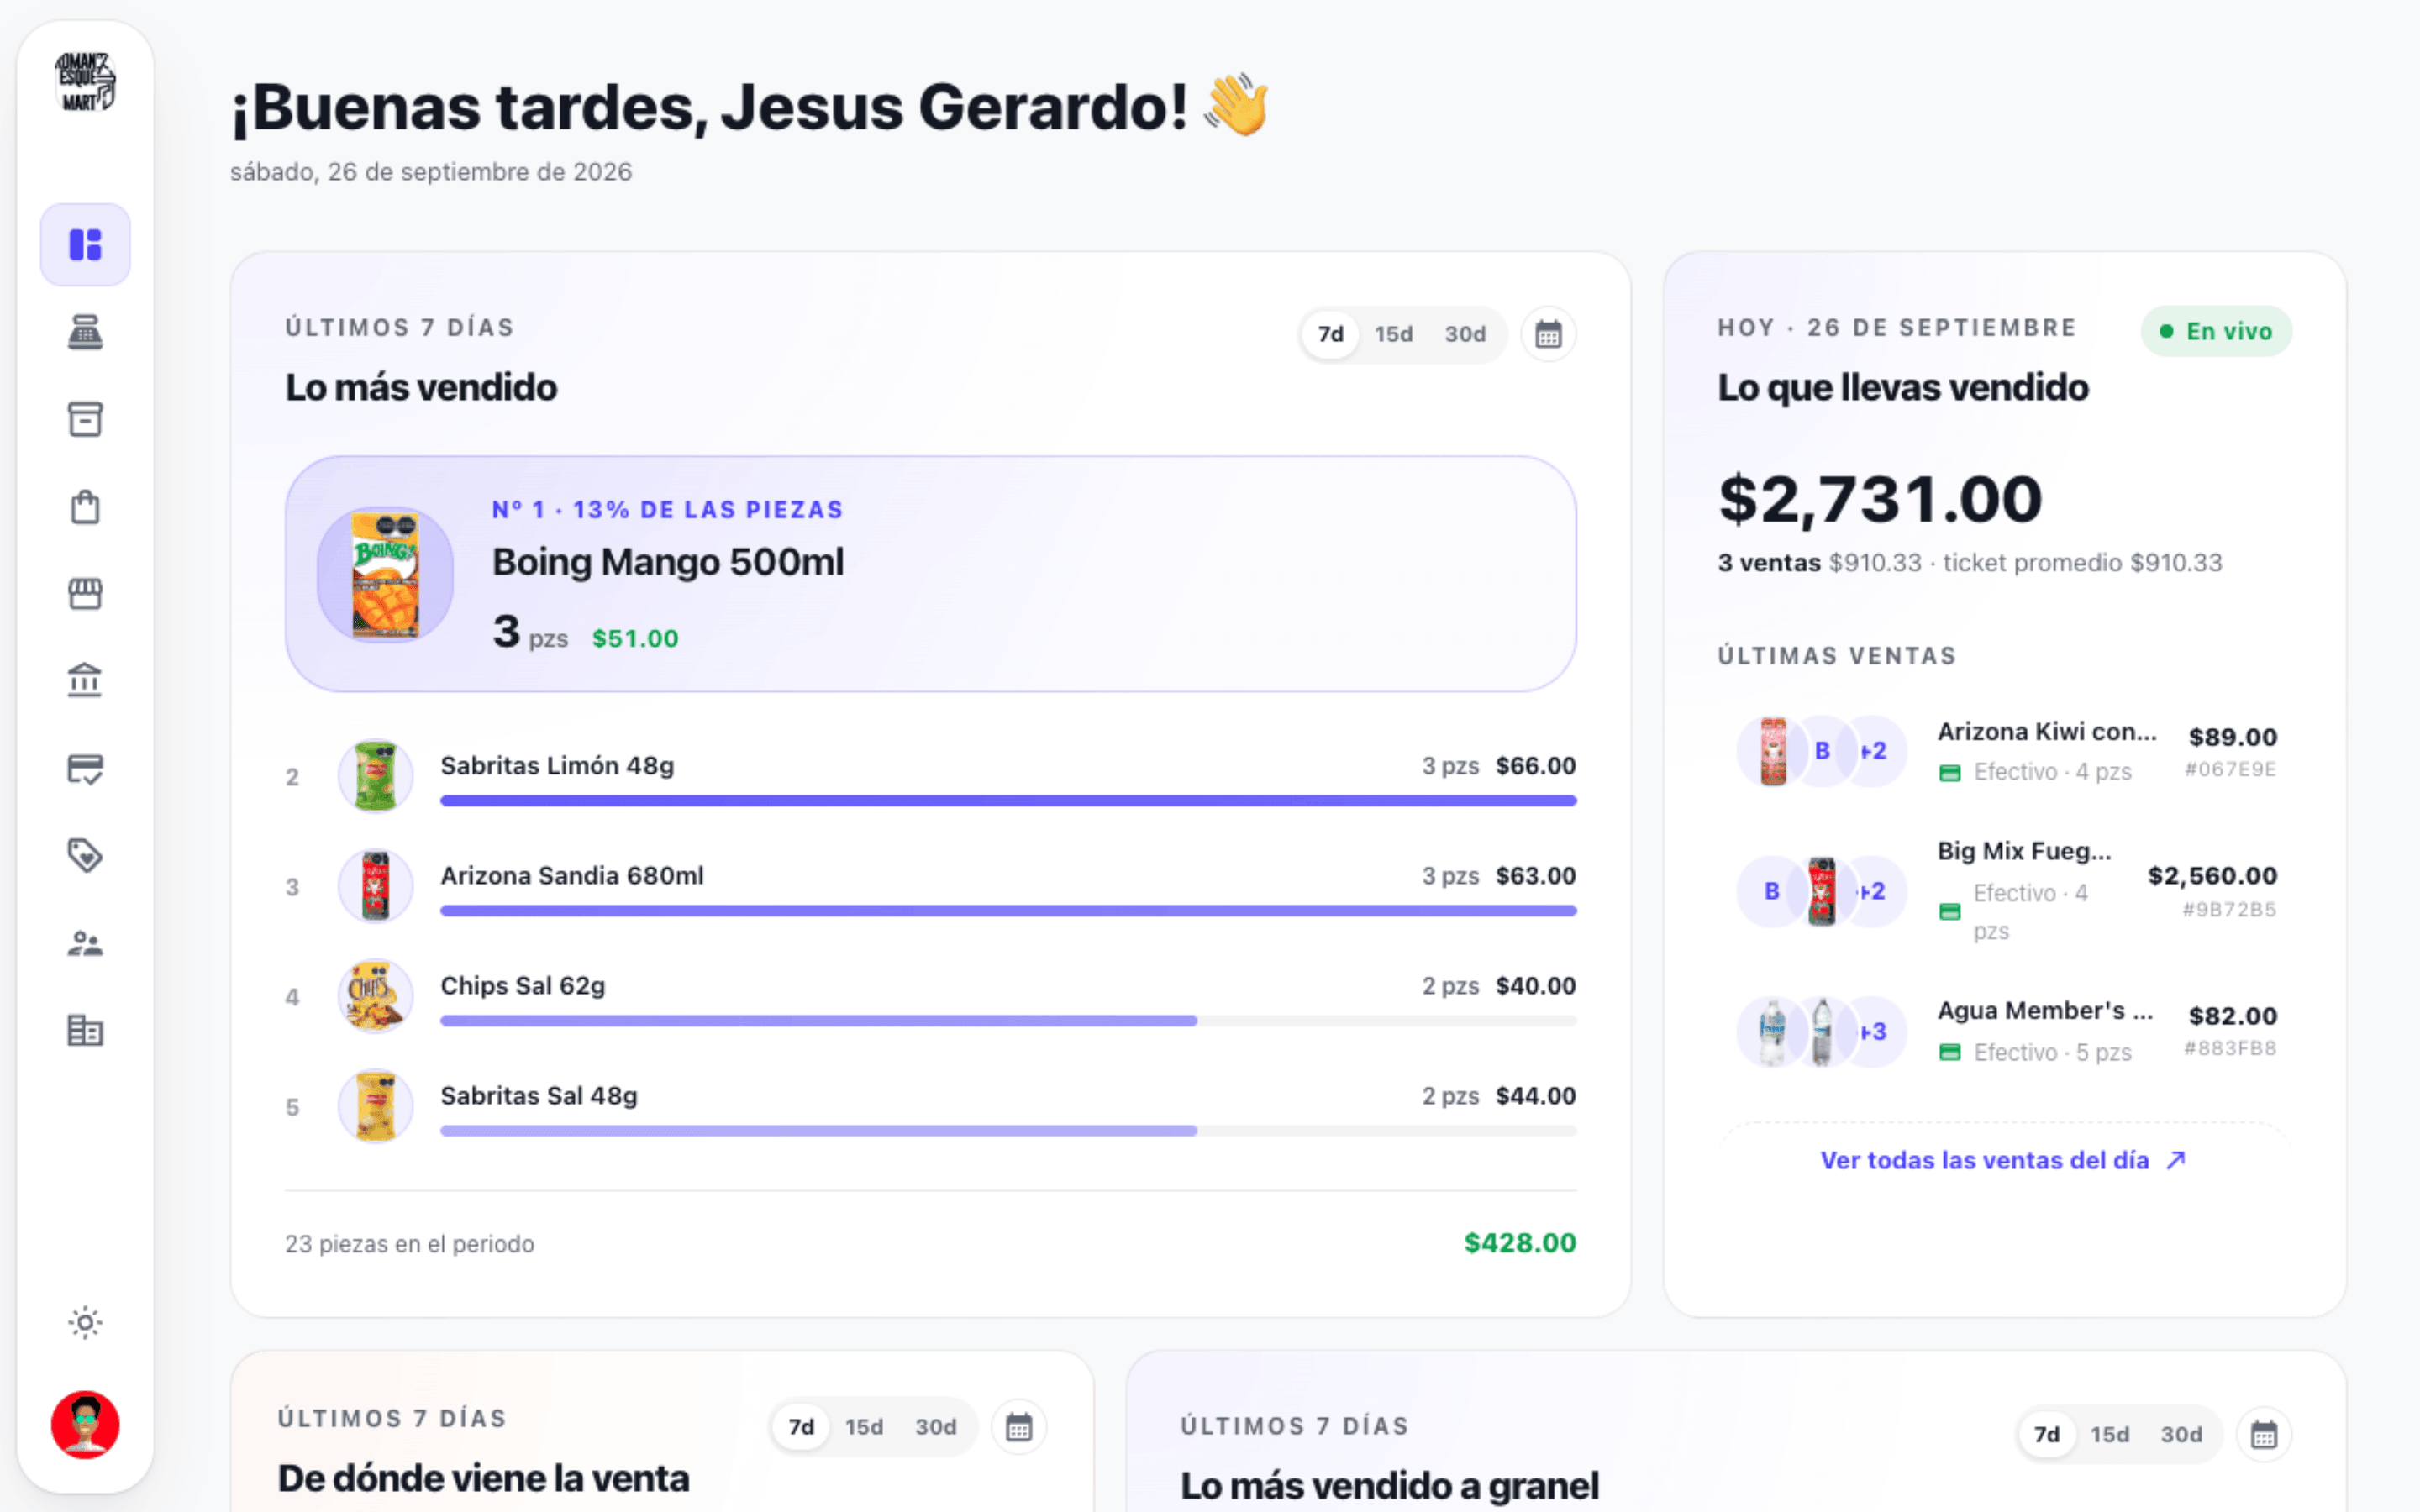Open calendar picker in Lo más vendido a granel
This screenshot has height=1512, width=2420.
tap(2263, 1435)
